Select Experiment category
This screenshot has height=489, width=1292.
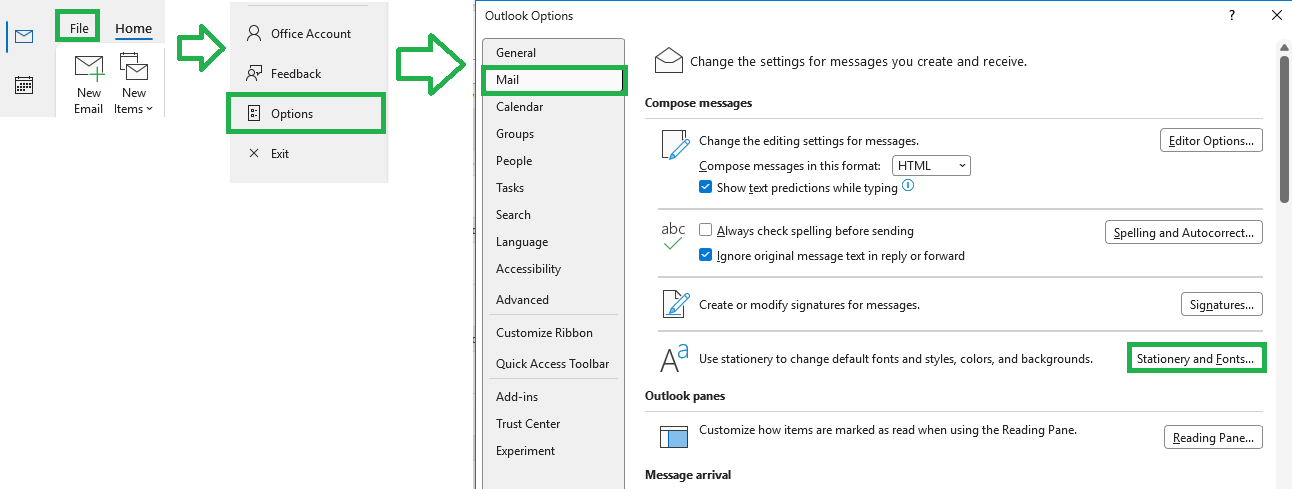pos(553,450)
